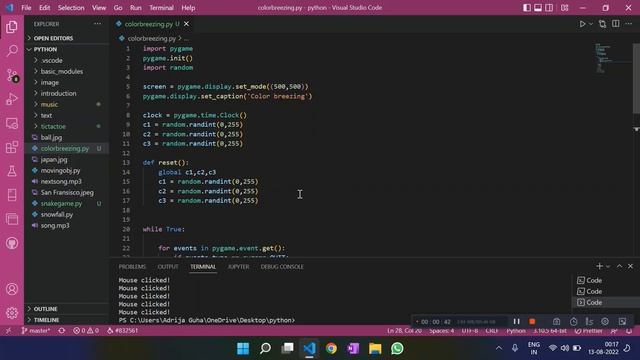Image resolution: width=640 pixels, height=360 pixels.
Task: Open snakegame.py in the explorer
Action: click(x=67, y=203)
